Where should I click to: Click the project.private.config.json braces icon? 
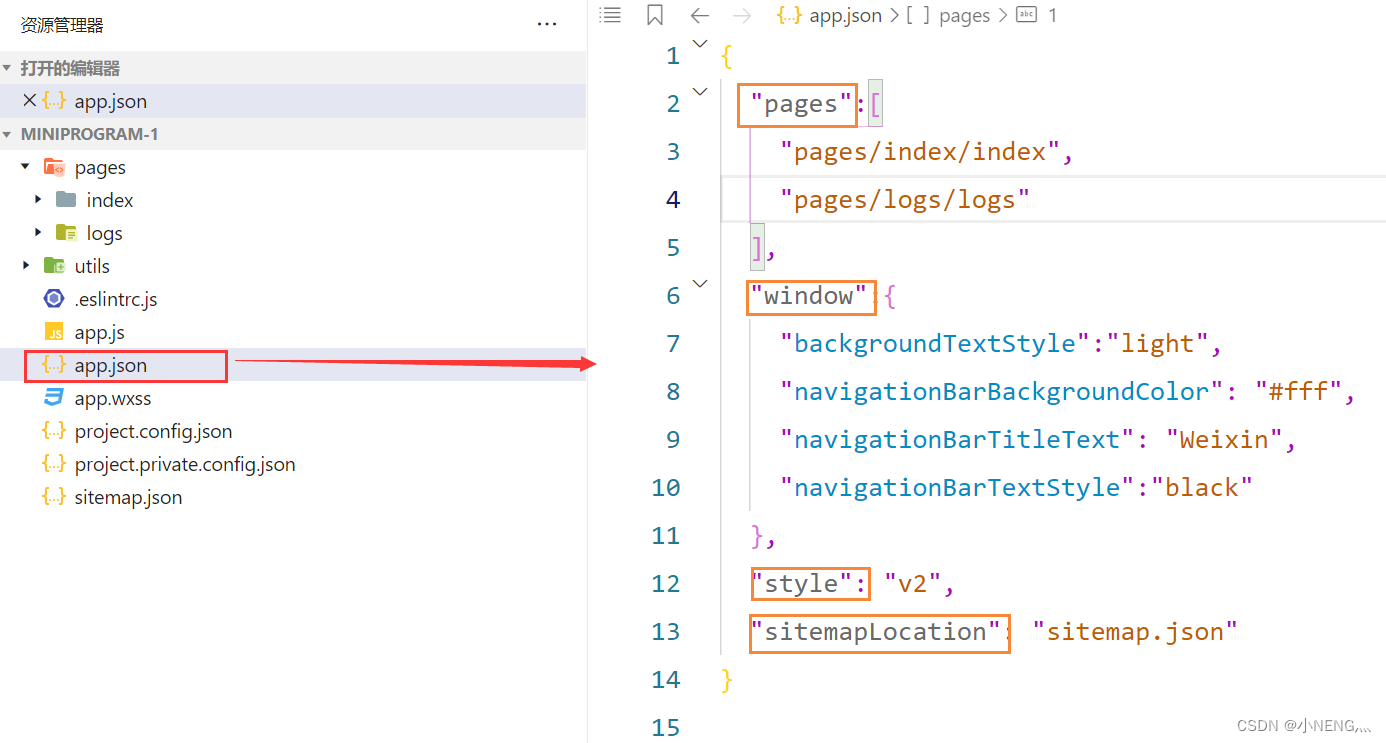(54, 464)
